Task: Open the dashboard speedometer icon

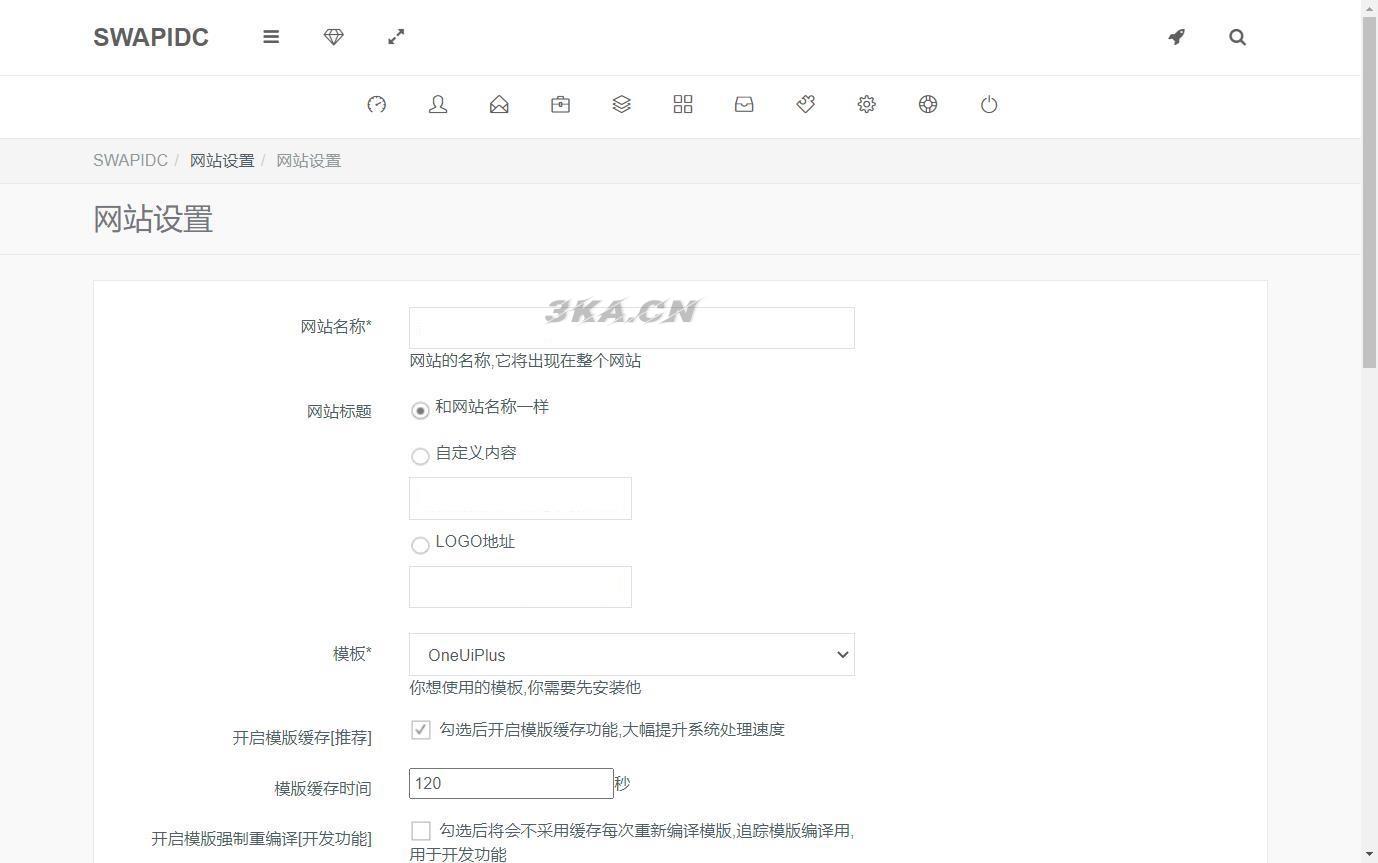Action: (x=377, y=104)
